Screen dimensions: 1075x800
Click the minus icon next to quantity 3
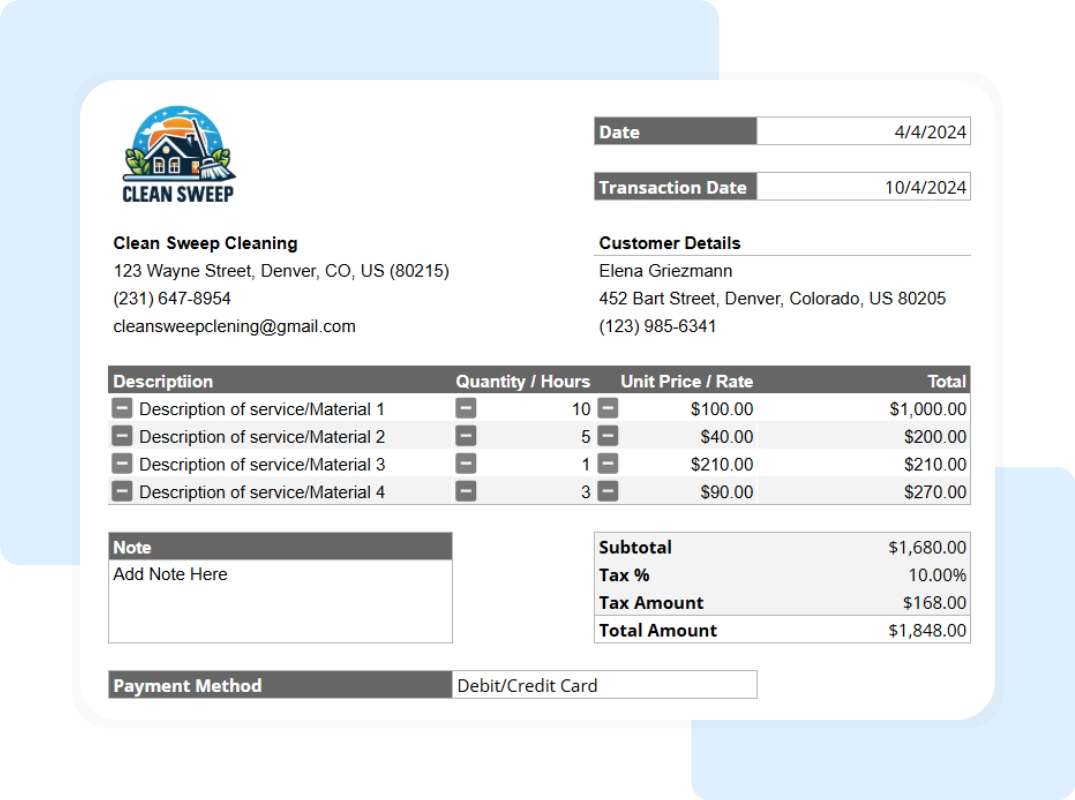click(464, 491)
